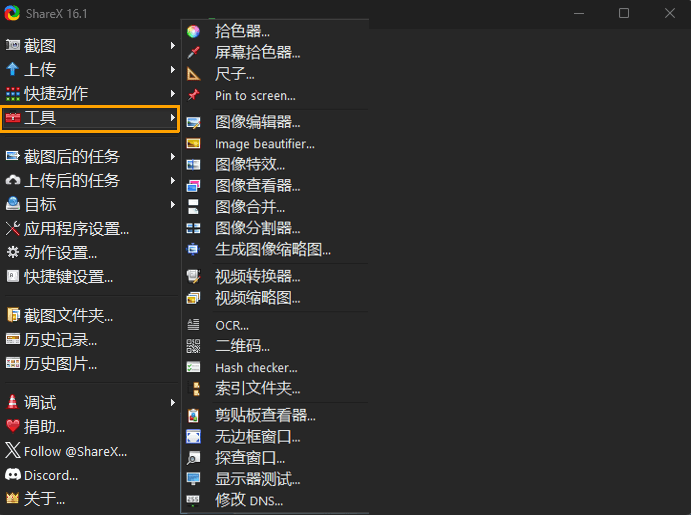Screen dimensions: 691x515
Task: Click the 索引文件夹 tree icon
Action: click(x=193, y=389)
